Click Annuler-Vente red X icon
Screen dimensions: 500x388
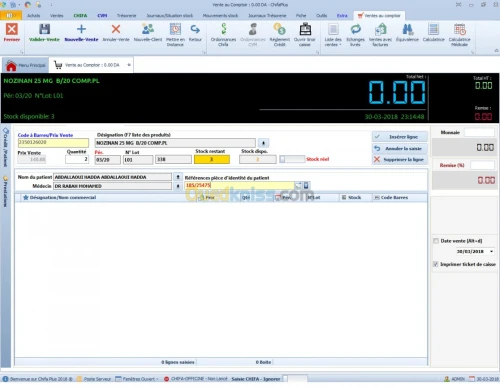[116, 29]
